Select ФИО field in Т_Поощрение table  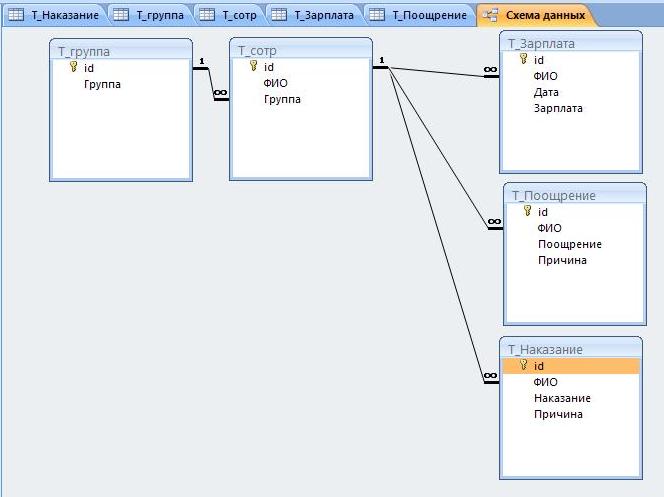click(575, 228)
